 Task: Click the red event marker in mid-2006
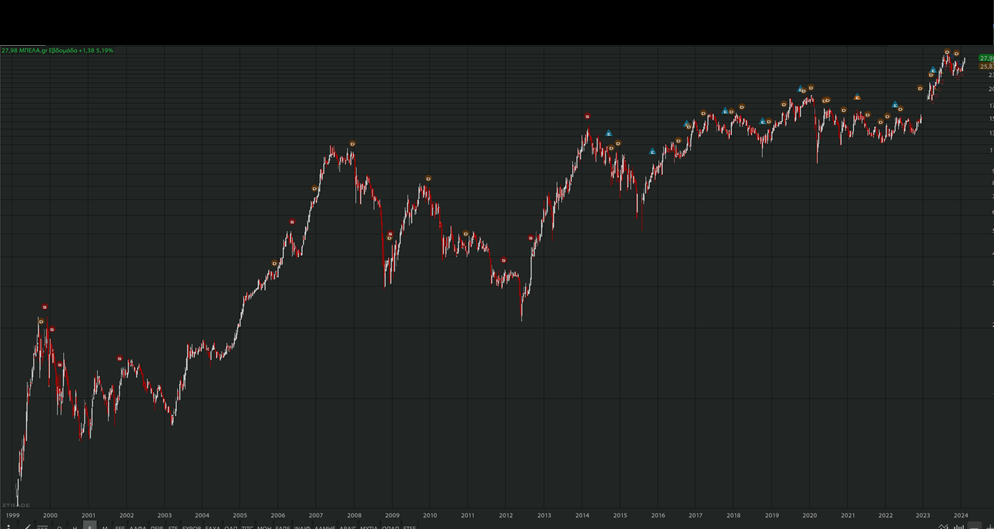(292, 222)
